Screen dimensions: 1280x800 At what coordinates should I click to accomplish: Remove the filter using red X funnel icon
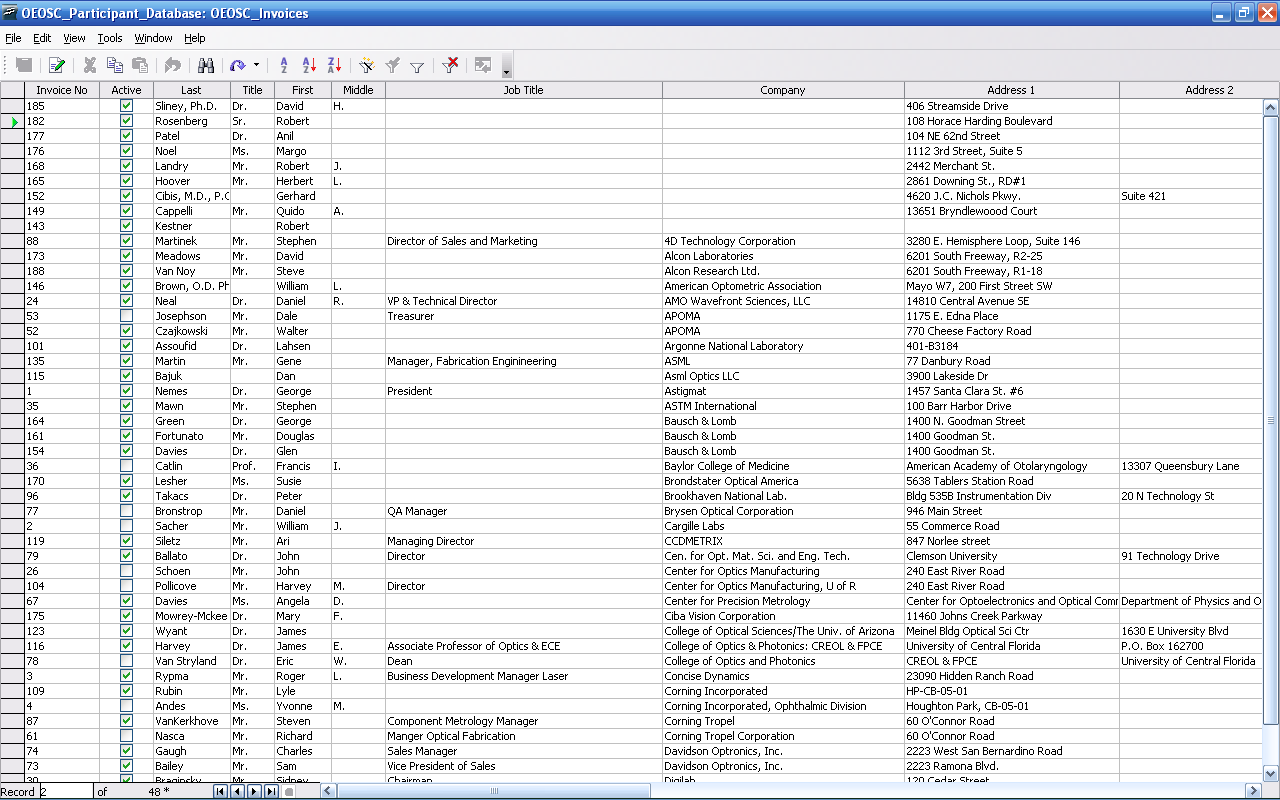[451, 65]
